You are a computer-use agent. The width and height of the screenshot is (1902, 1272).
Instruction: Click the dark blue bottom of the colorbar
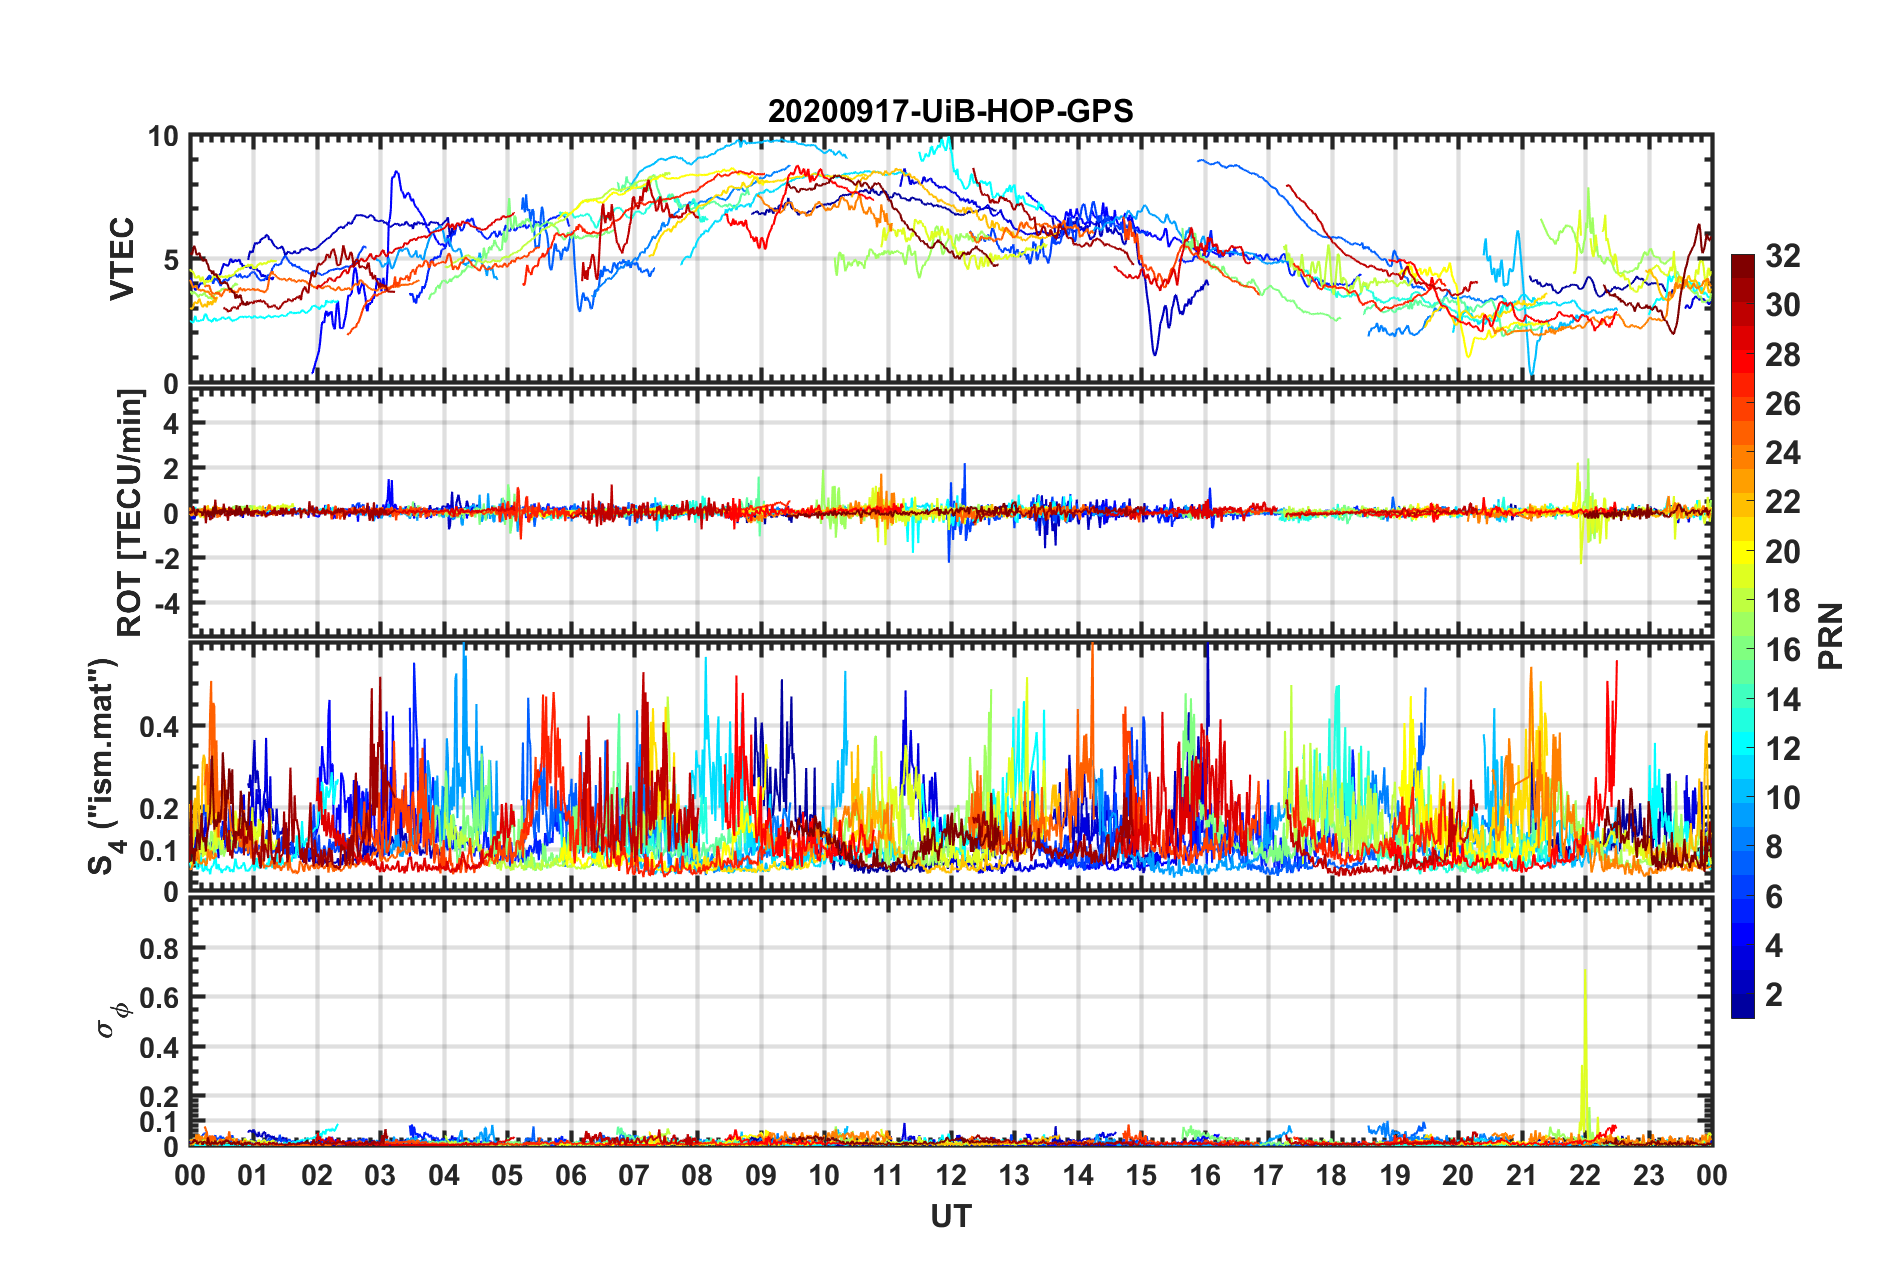click(x=1742, y=1010)
